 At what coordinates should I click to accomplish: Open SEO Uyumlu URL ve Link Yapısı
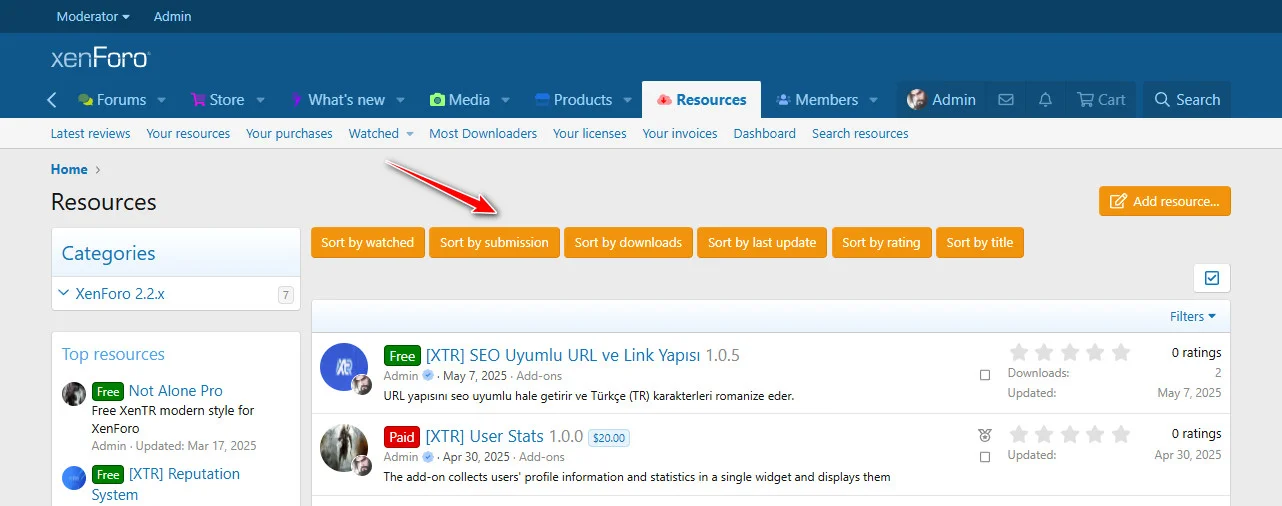point(563,356)
